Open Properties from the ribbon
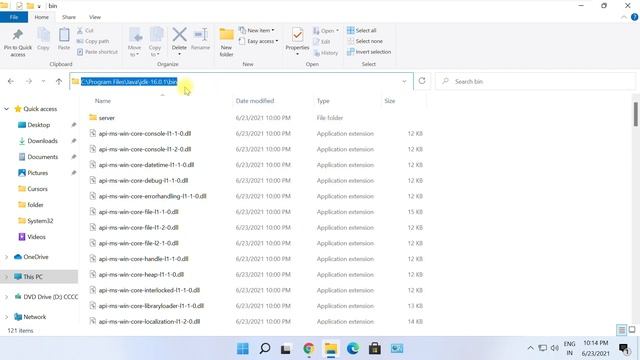 (297, 41)
